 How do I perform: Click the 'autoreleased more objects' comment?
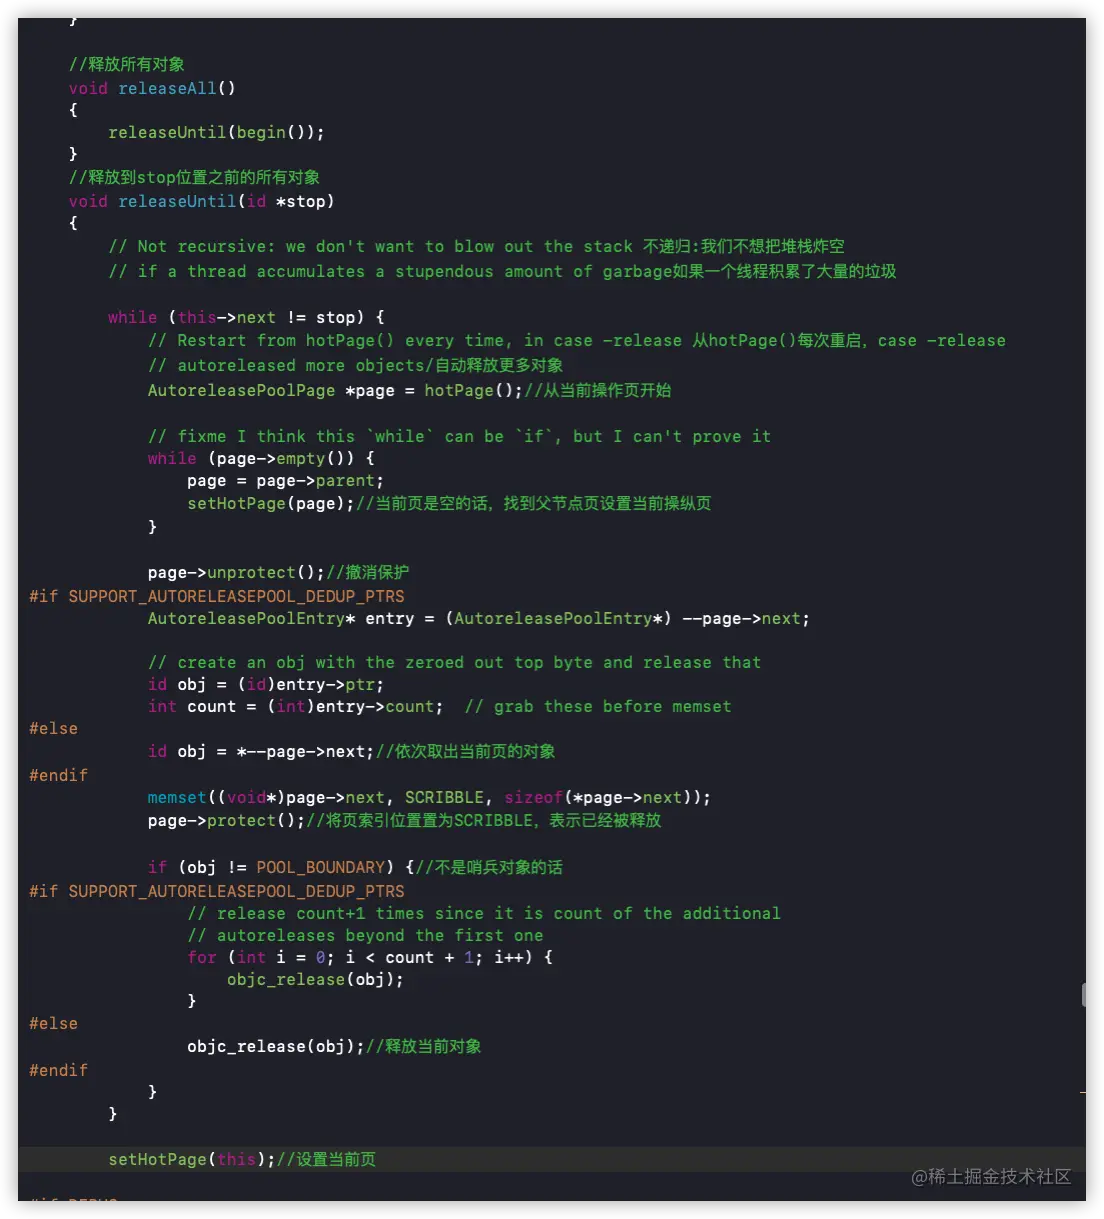(x=355, y=365)
